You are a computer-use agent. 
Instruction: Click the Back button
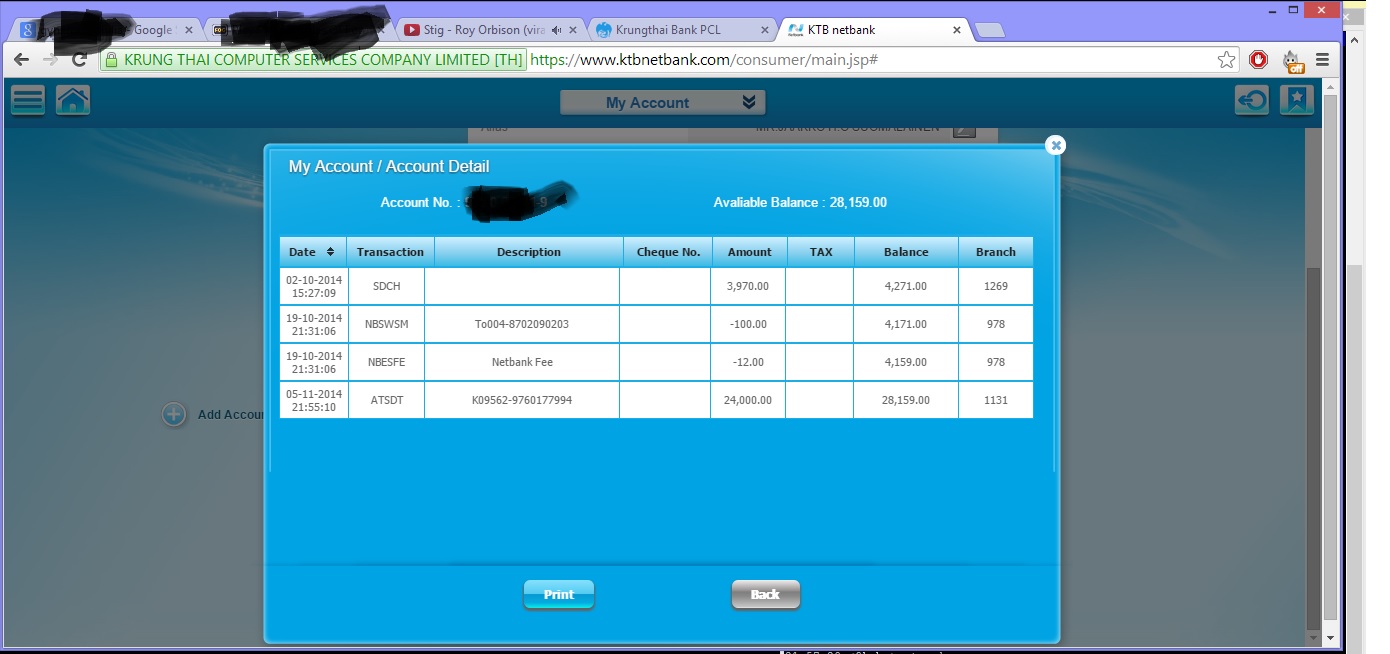pos(766,594)
